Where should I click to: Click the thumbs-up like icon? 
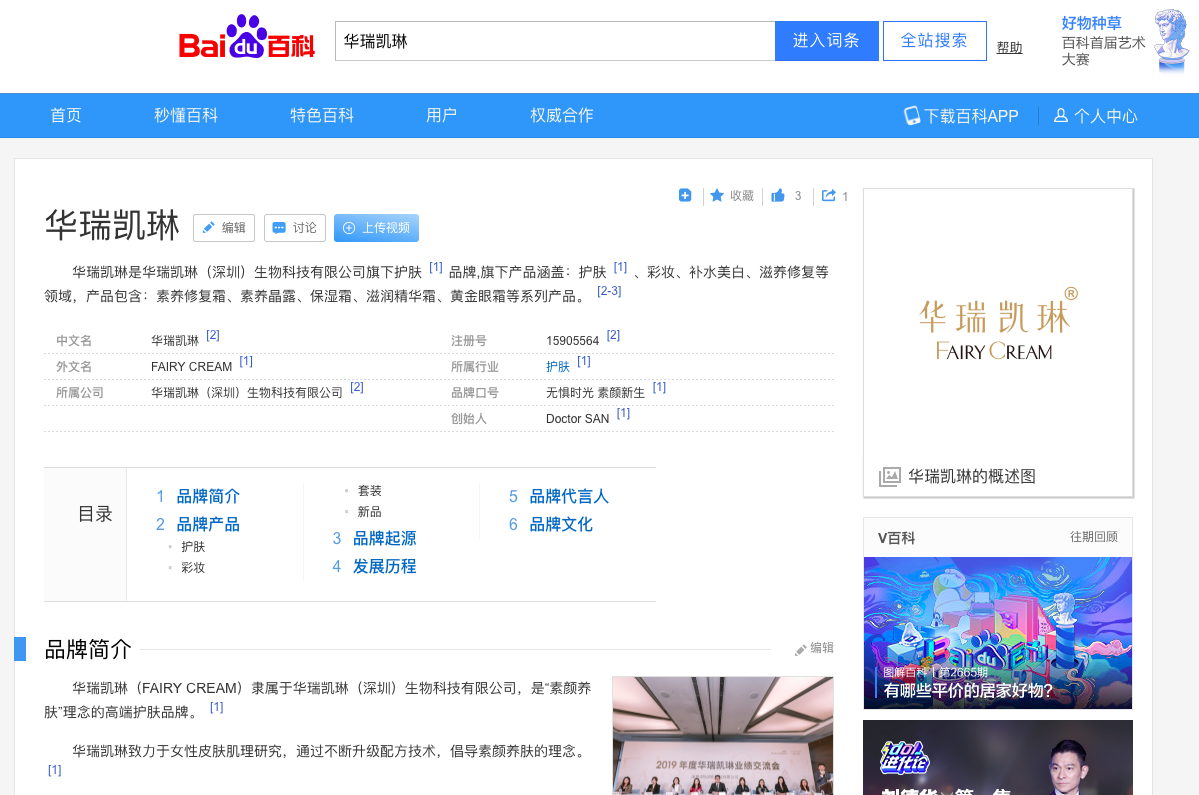pyautogui.click(x=778, y=196)
